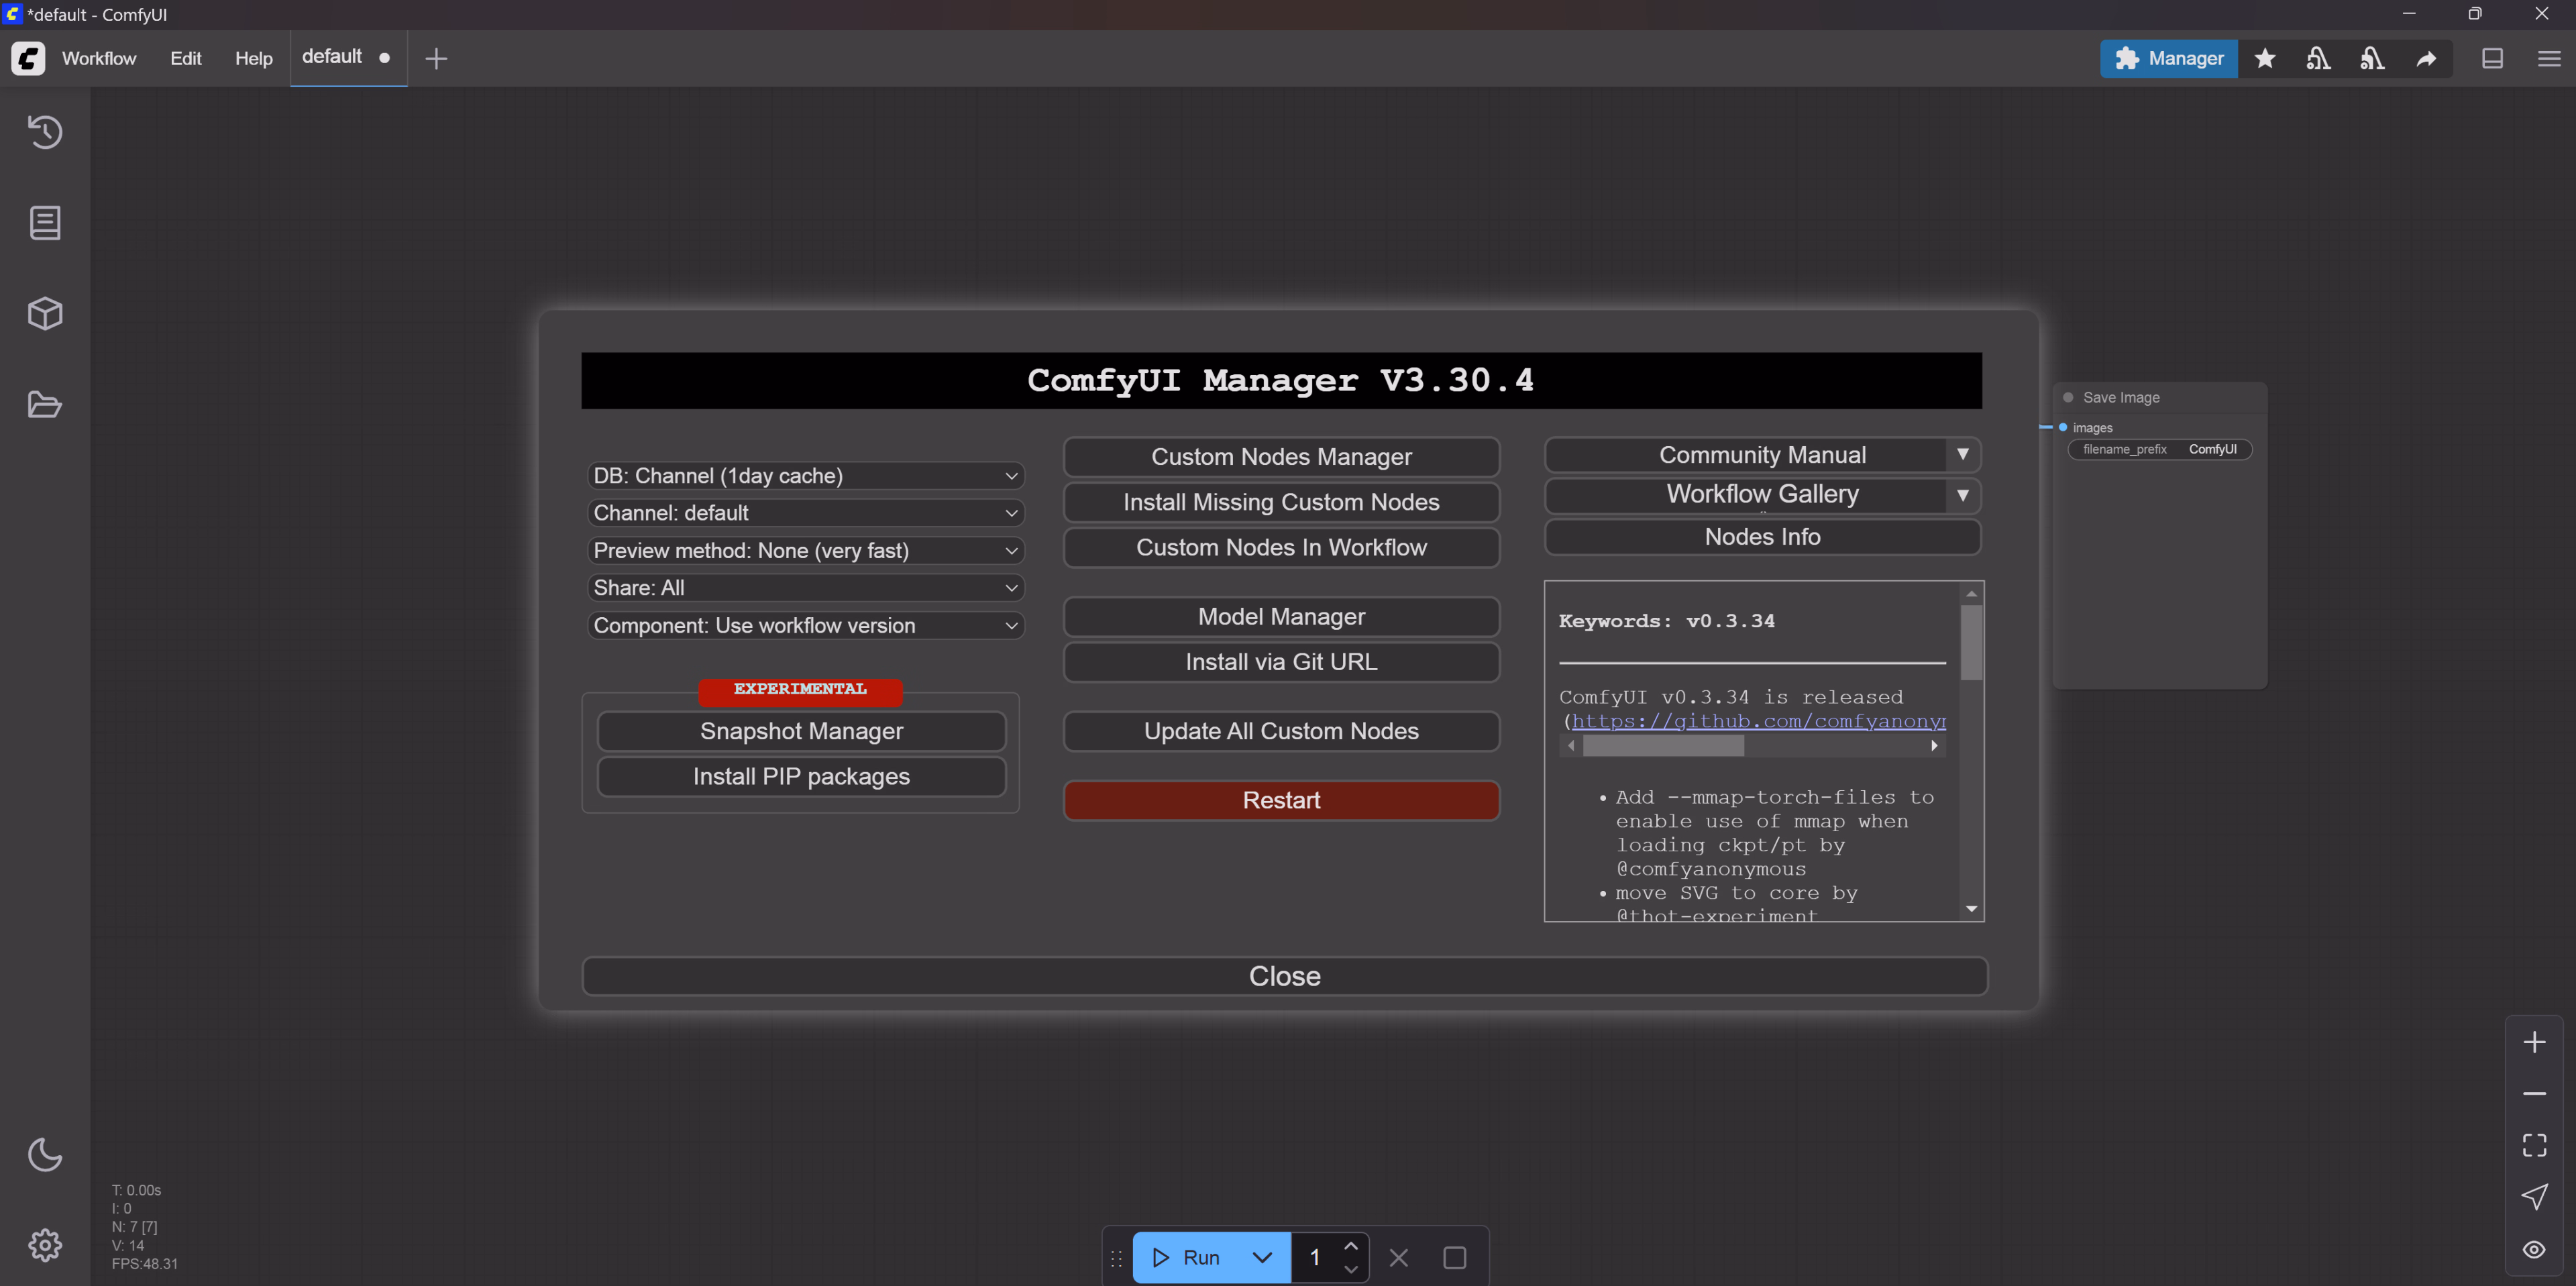Image resolution: width=2576 pixels, height=1286 pixels.
Task: Open the model library cube icon
Action: pos(45,313)
